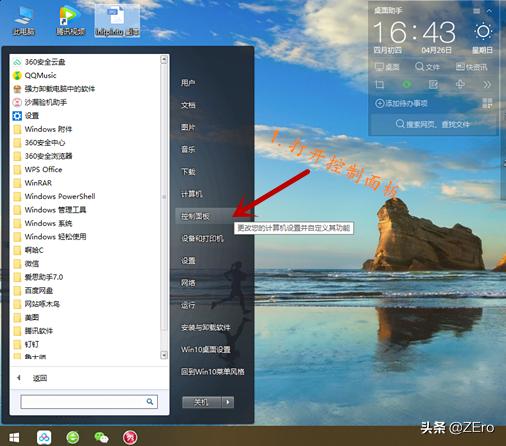Click 返回 to go back in start menu
Viewport: 506px width, 446px height.
tap(40, 378)
